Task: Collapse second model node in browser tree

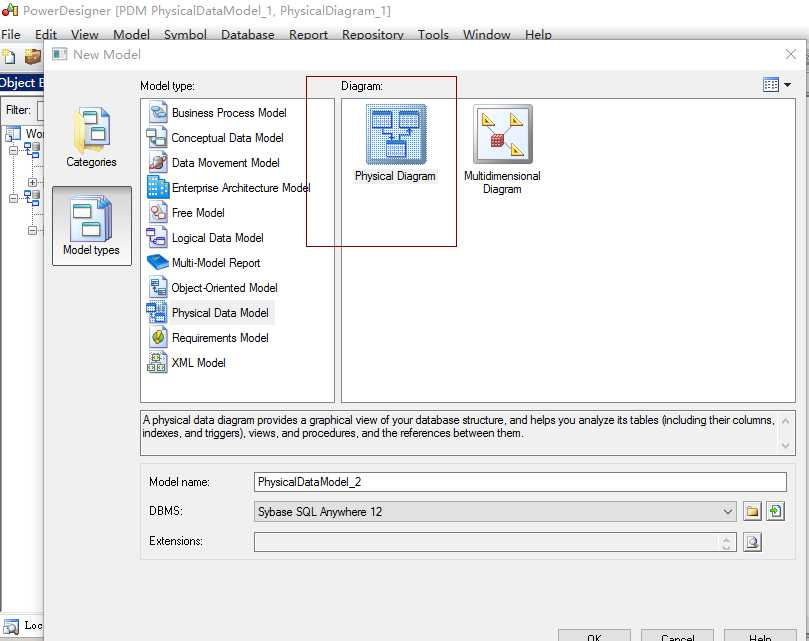Action: [x=13, y=198]
